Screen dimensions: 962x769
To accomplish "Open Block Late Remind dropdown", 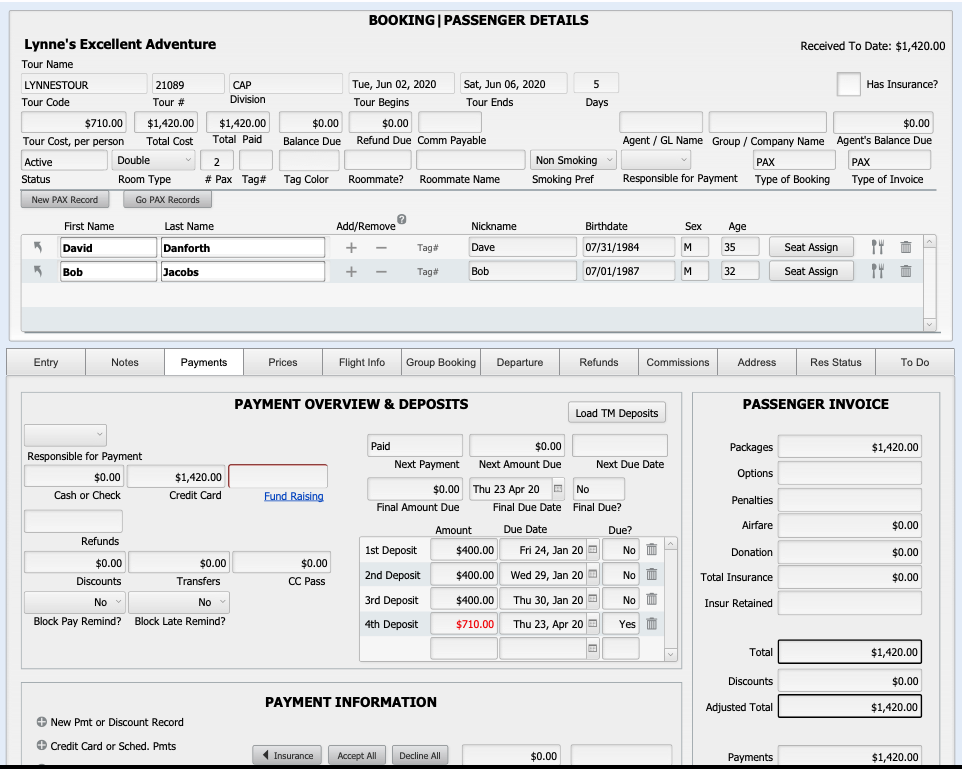I will click(x=179, y=602).
